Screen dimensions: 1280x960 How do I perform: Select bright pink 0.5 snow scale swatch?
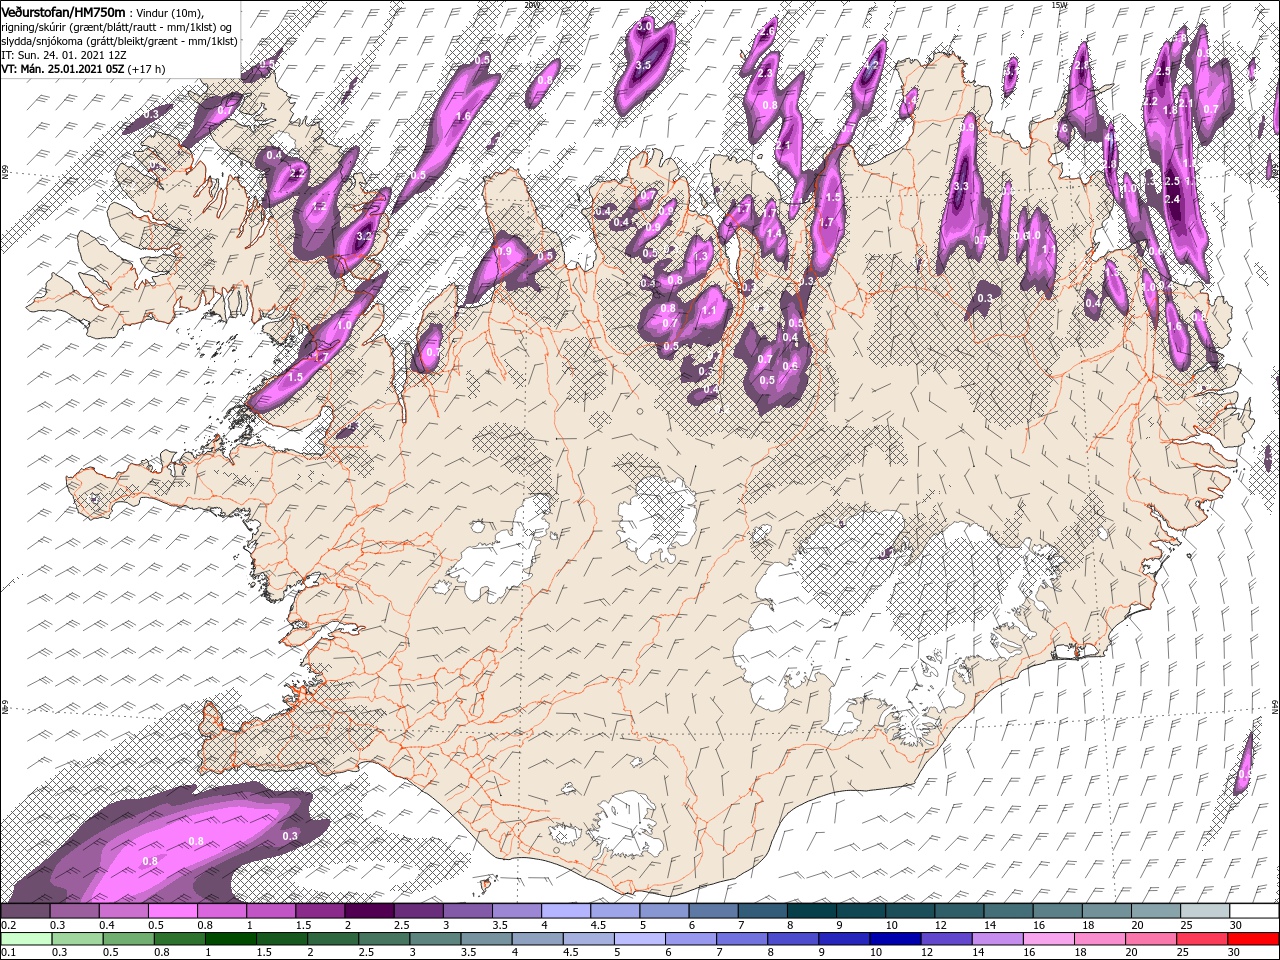tap(172, 911)
